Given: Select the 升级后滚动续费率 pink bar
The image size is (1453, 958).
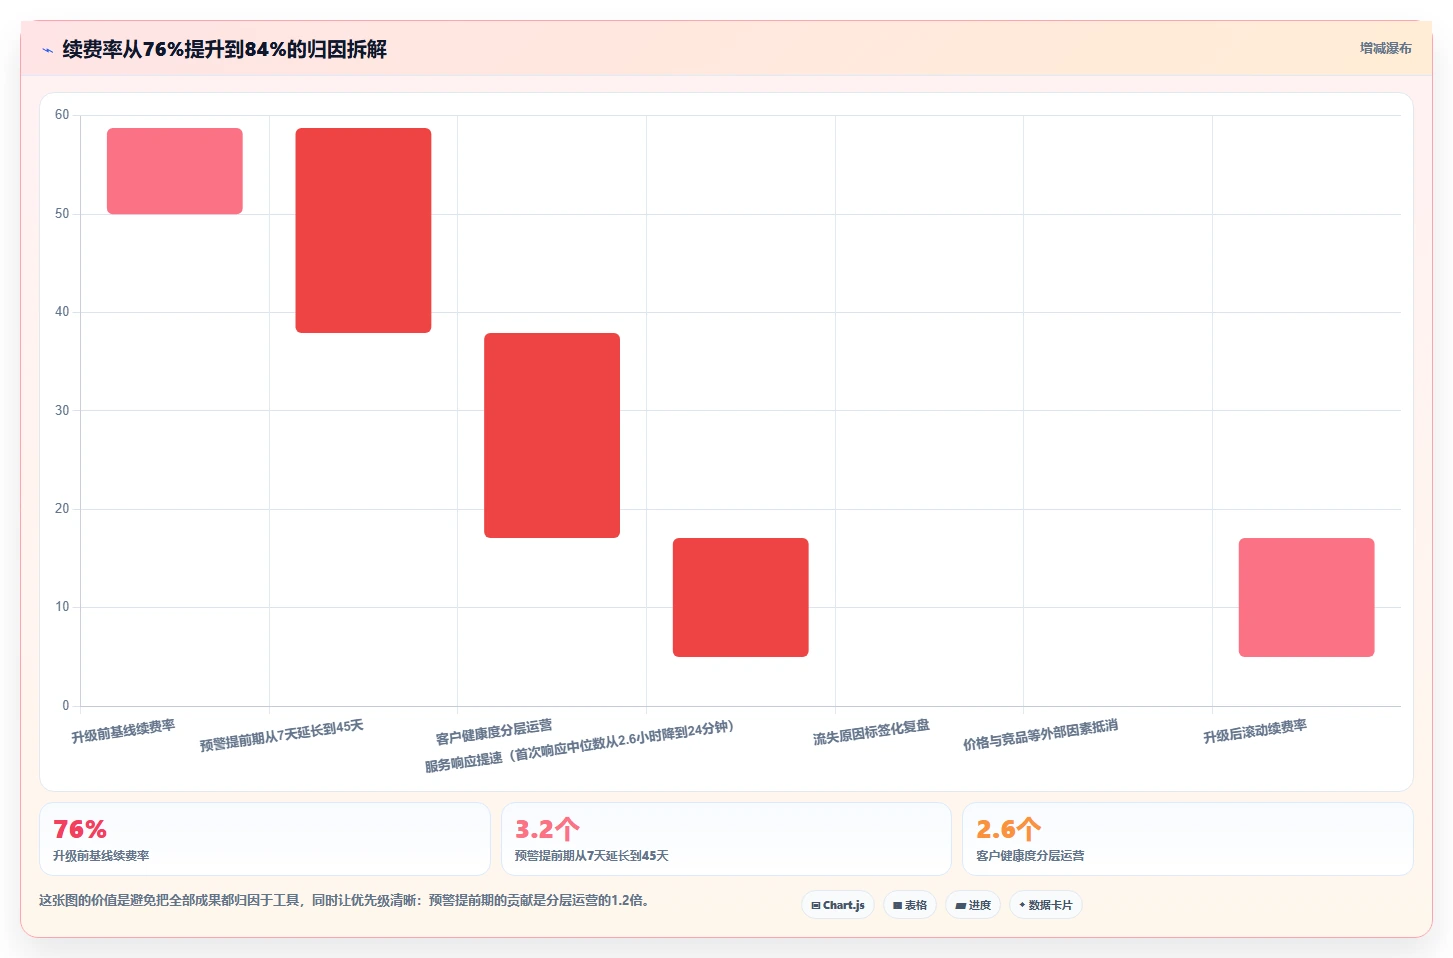Looking at the screenshot, I should click(x=1306, y=597).
